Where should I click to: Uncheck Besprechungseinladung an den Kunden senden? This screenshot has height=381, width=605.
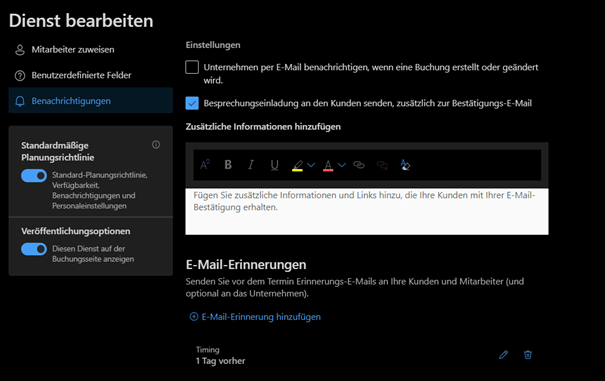192,103
